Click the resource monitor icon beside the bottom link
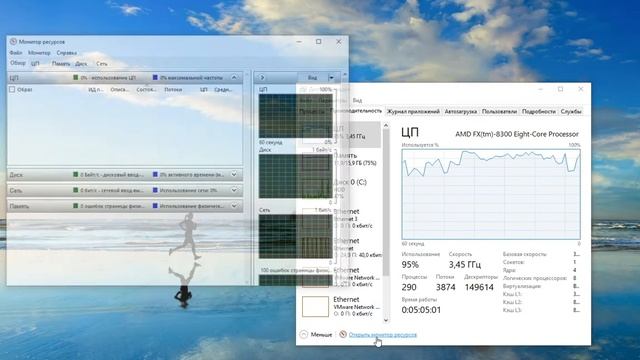Viewport: 640px width, 360px height. pyautogui.click(x=343, y=334)
